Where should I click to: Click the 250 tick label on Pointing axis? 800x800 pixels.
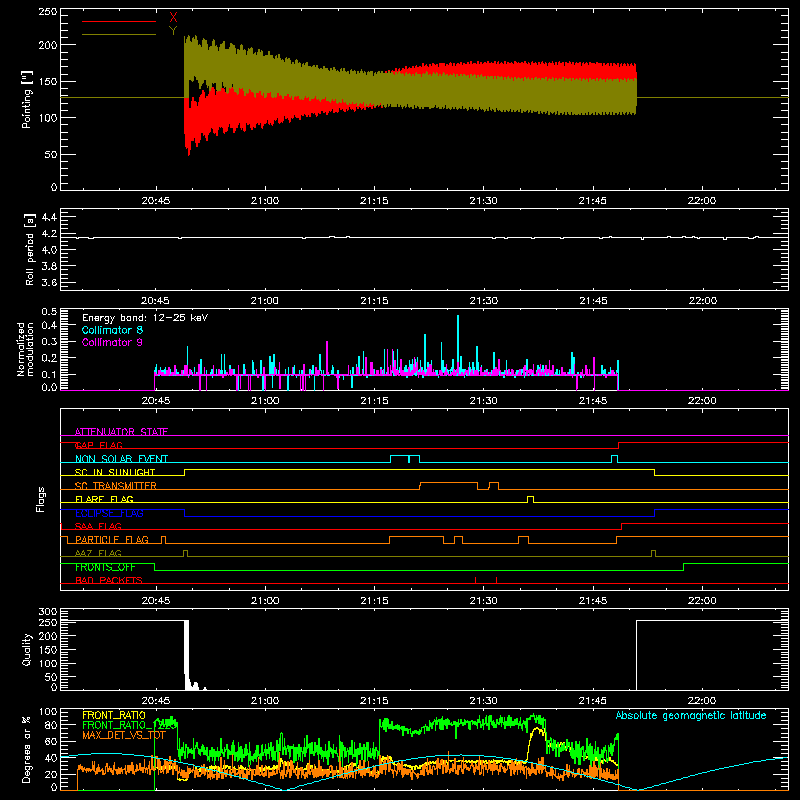[x=48, y=12]
